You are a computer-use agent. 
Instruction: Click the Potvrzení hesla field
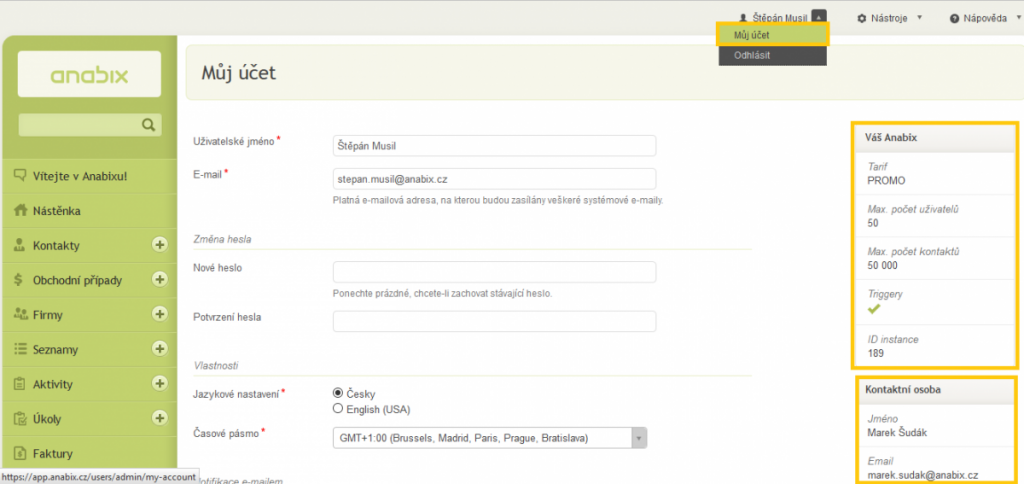click(x=494, y=321)
